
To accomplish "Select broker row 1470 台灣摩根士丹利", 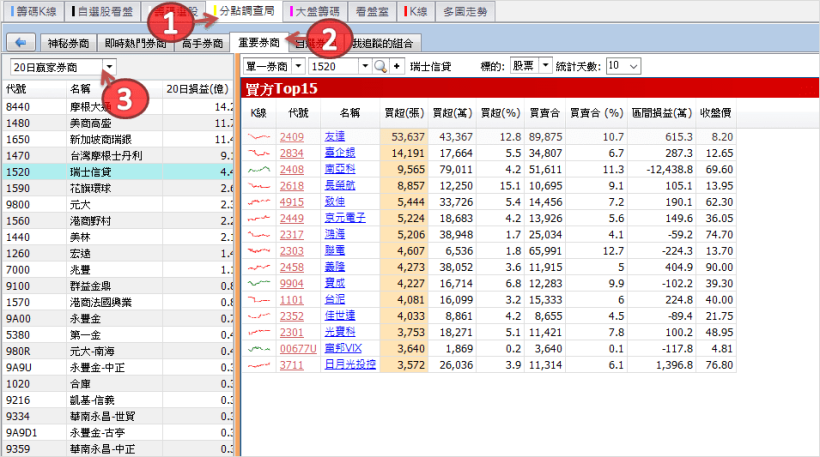I will pos(119,155).
